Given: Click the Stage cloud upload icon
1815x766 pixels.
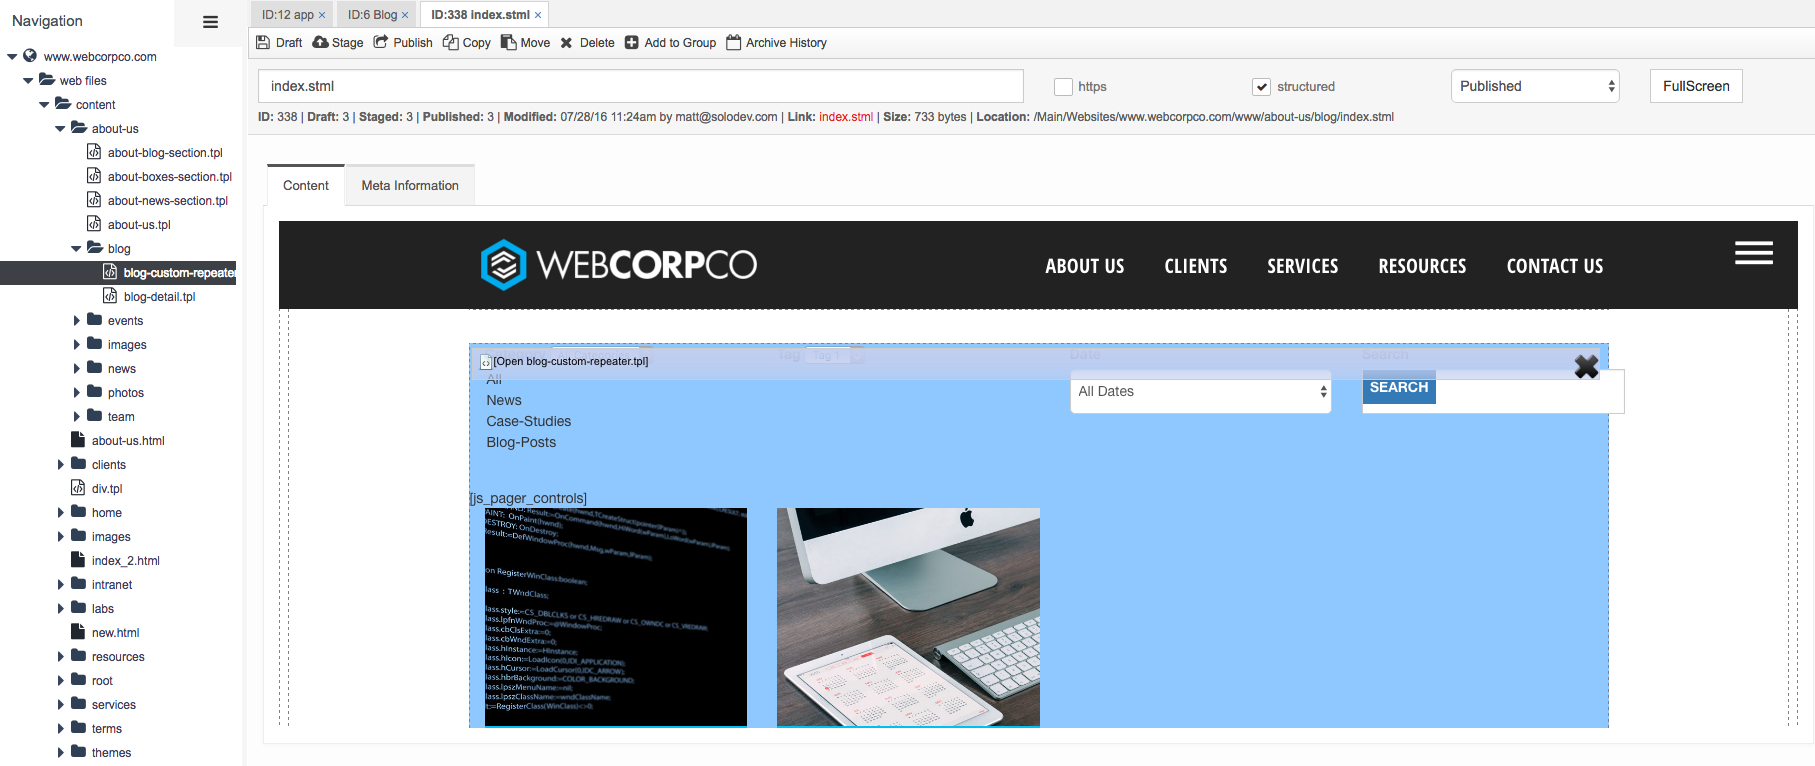Looking at the screenshot, I should (320, 42).
